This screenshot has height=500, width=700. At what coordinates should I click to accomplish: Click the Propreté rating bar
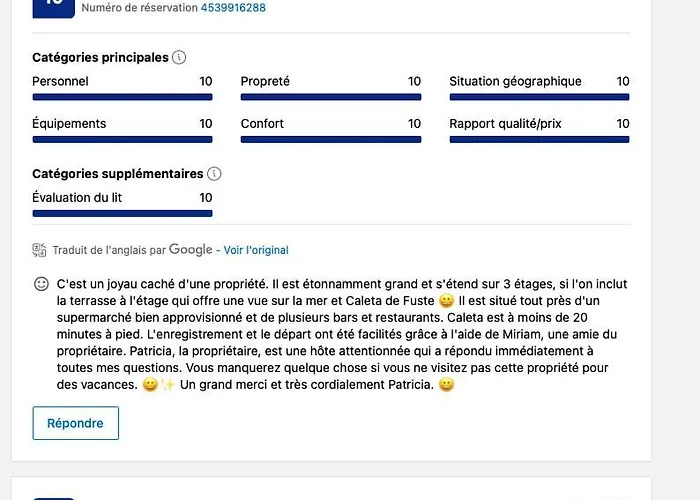(x=330, y=97)
